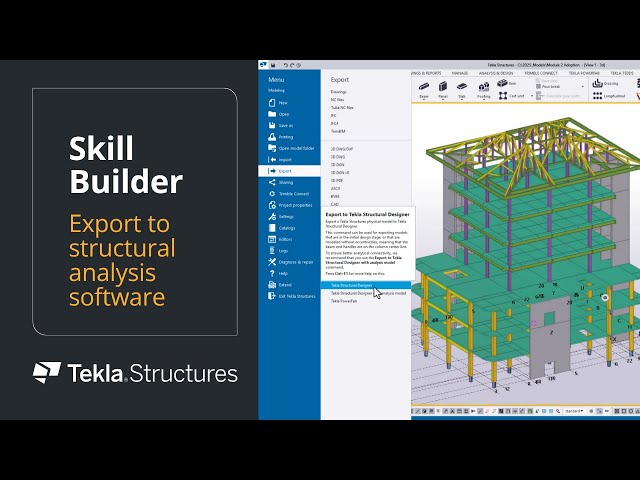Choose Tube NC files export option
The height and width of the screenshot is (480, 640).
(342, 108)
